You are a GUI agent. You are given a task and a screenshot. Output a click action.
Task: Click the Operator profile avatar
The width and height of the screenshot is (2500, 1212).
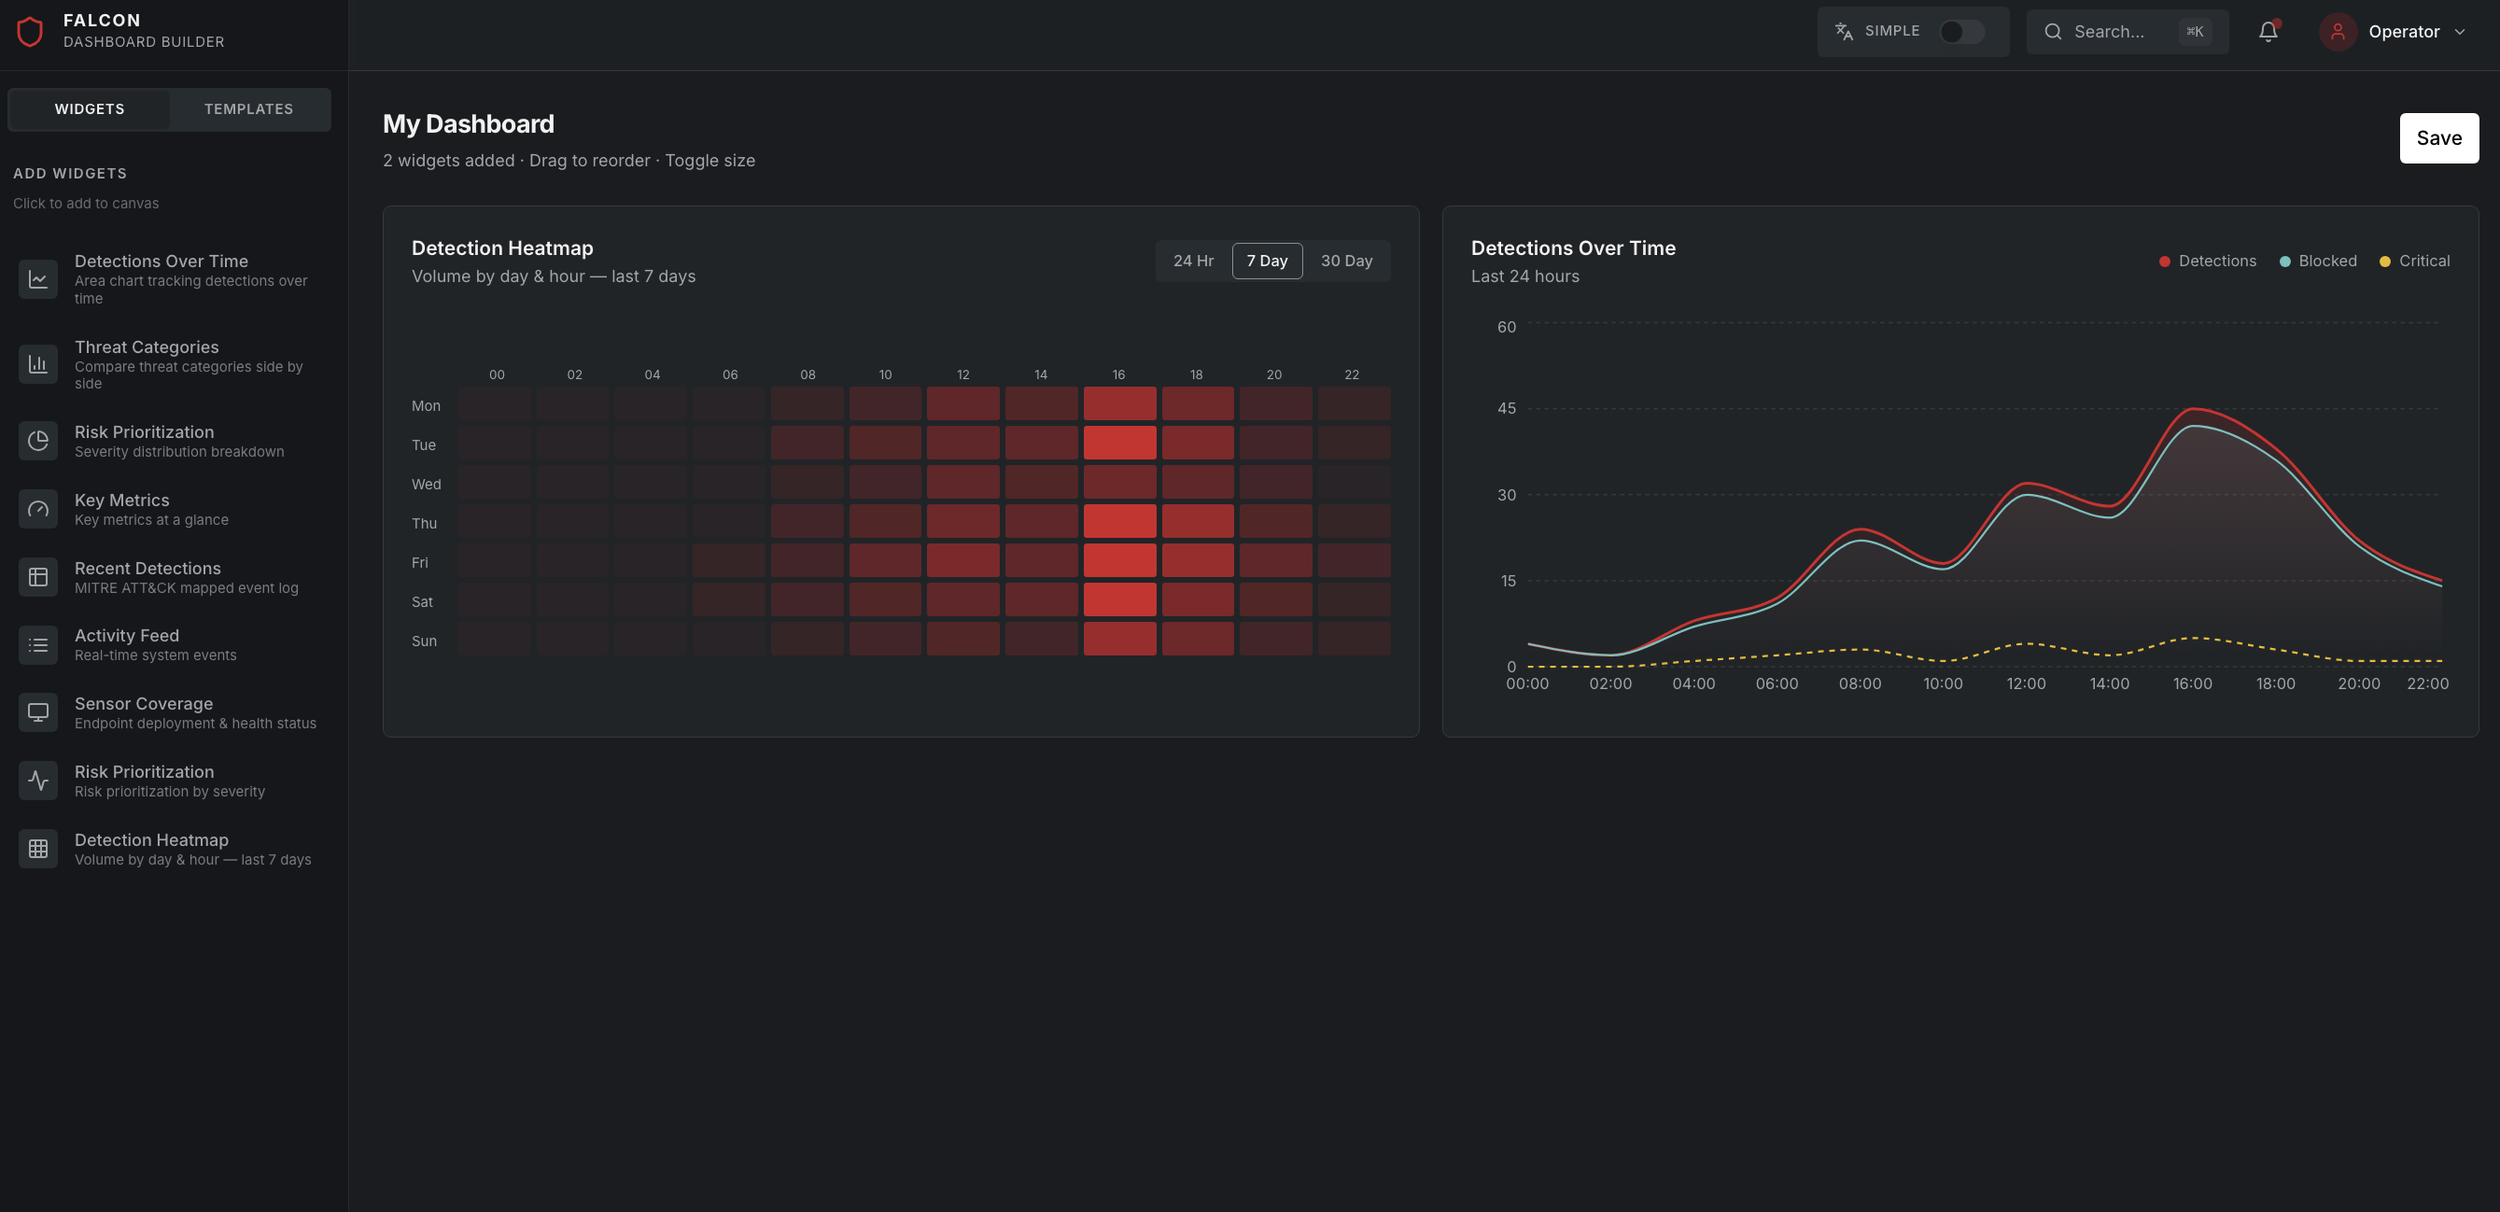click(2337, 32)
